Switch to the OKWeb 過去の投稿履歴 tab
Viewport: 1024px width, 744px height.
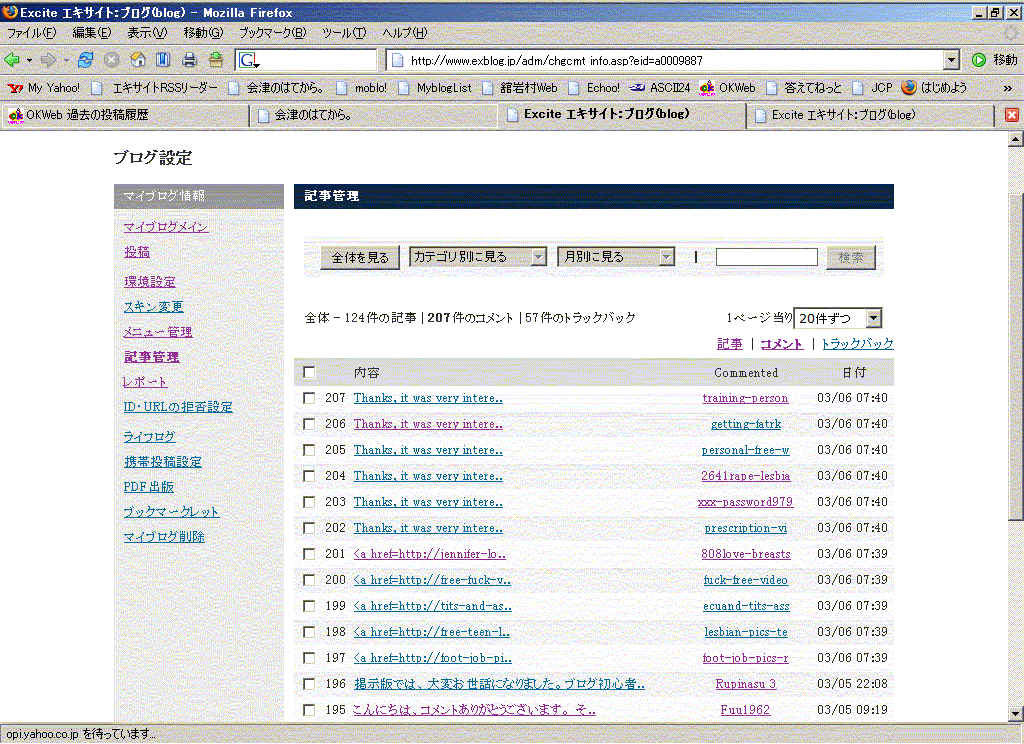pyautogui.click(x=125, y=115)
